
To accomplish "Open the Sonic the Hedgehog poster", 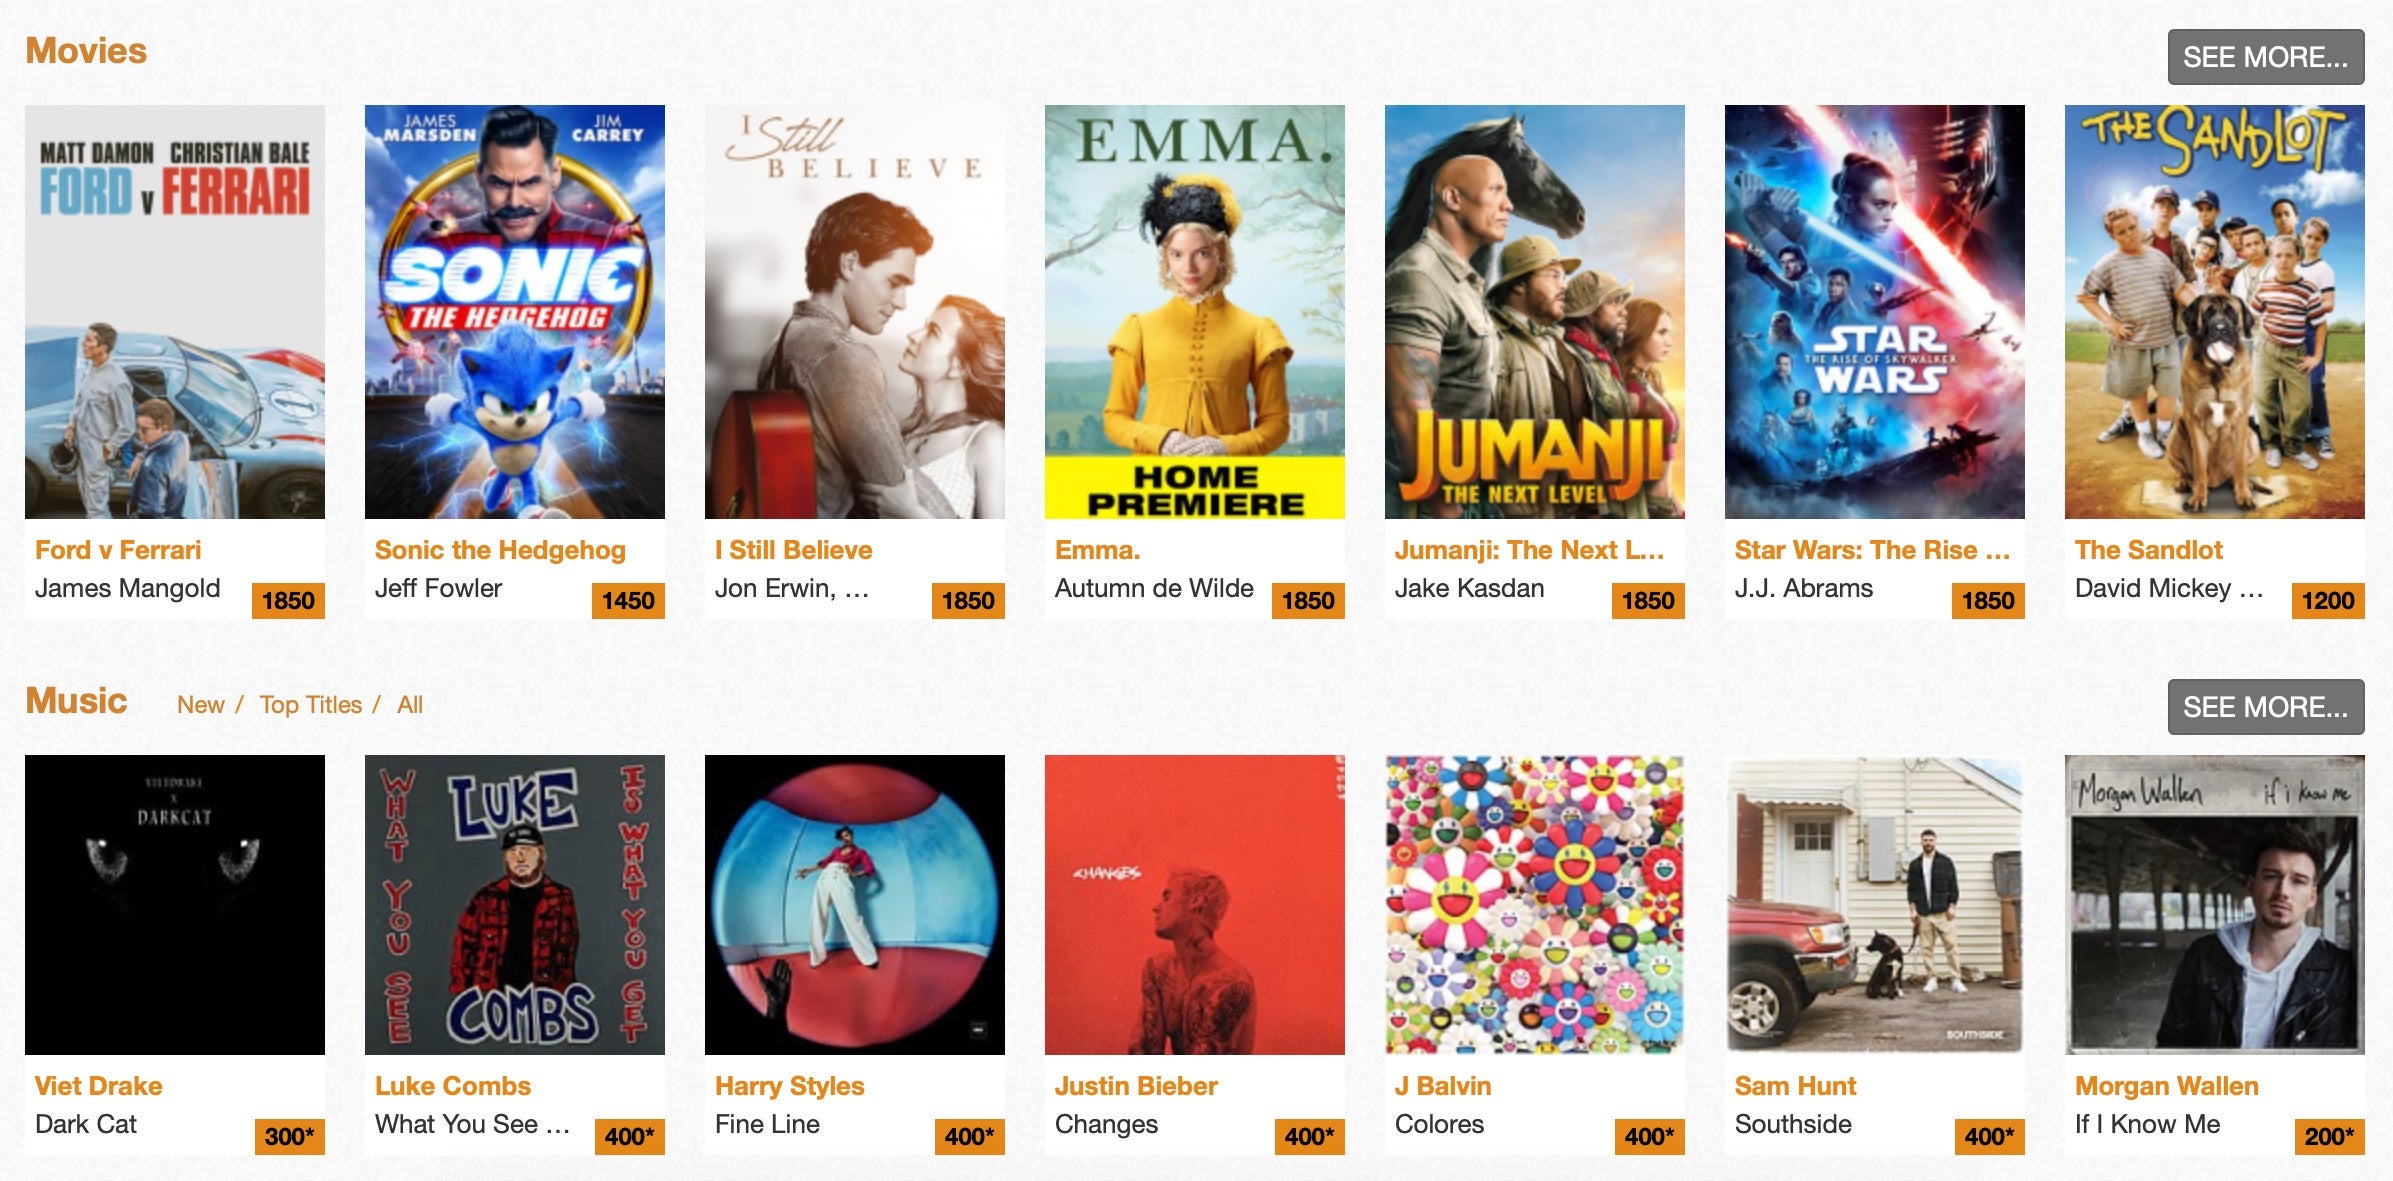I will tap(515, 311).
